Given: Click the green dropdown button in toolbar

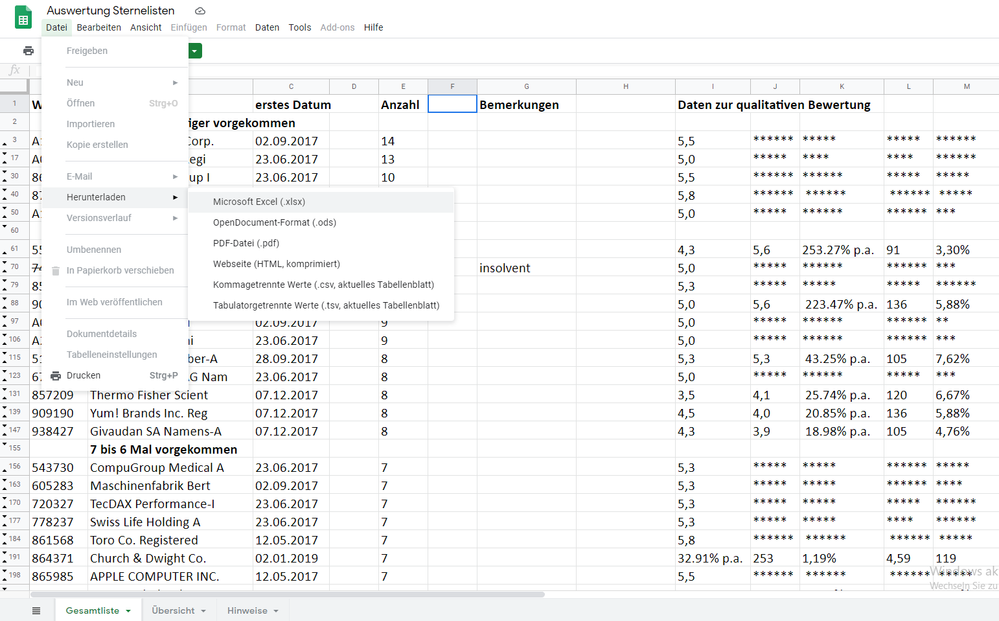Looking at the screenshot, I should 194,51.
